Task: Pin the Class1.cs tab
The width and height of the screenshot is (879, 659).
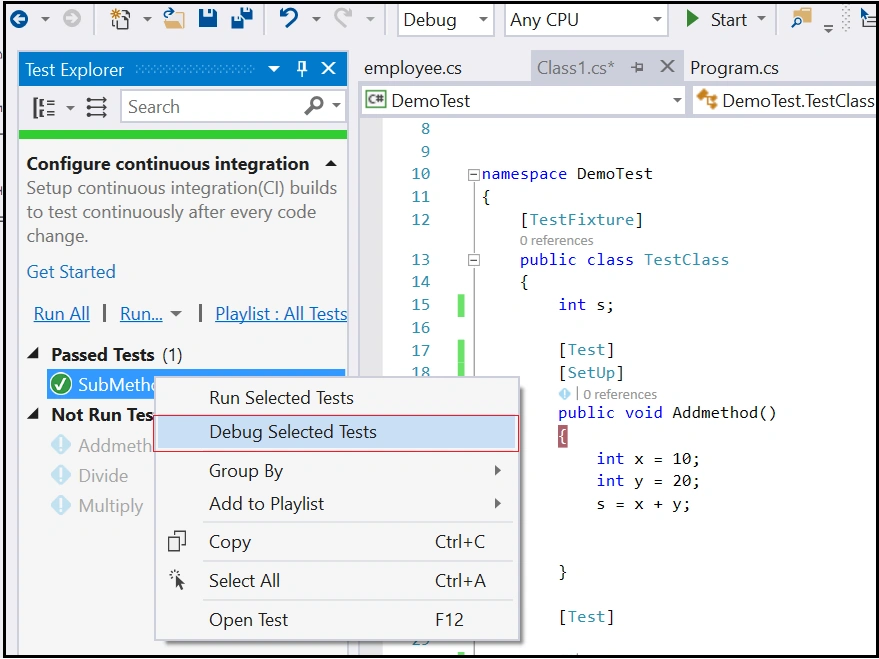Action: (637, 68)
